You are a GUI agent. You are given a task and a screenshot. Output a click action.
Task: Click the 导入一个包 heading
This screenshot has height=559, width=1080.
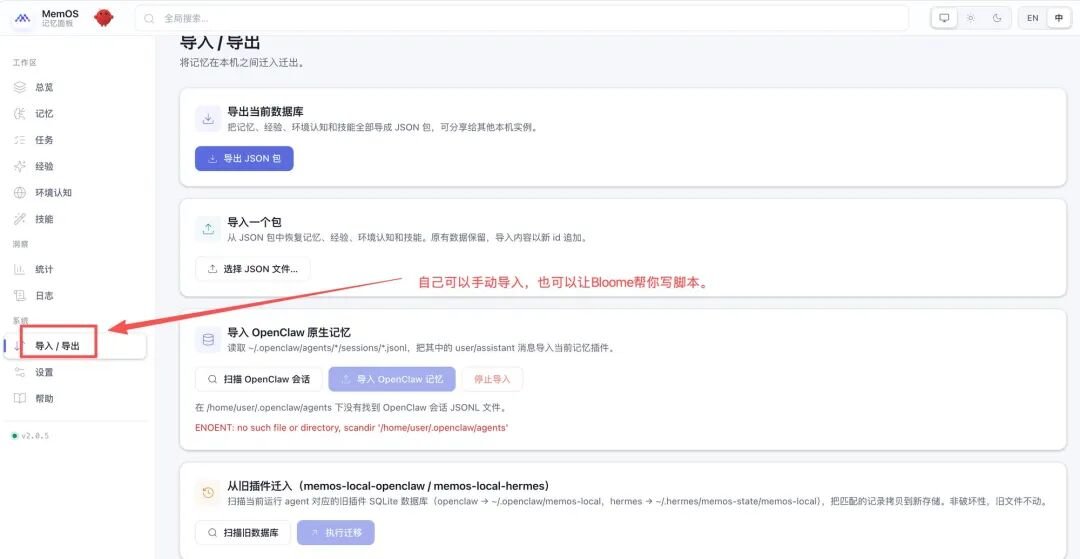click(x=254, y=222)
